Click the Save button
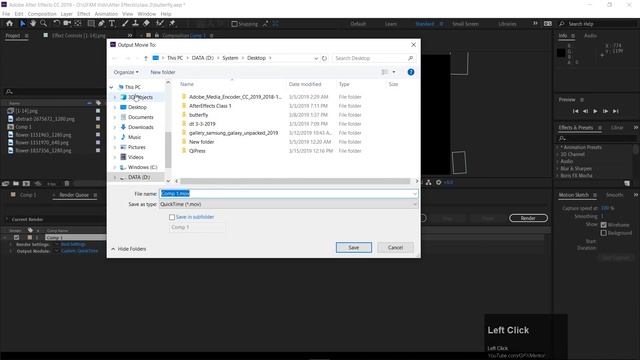This screenshot has height=360, width=640. 353,247
